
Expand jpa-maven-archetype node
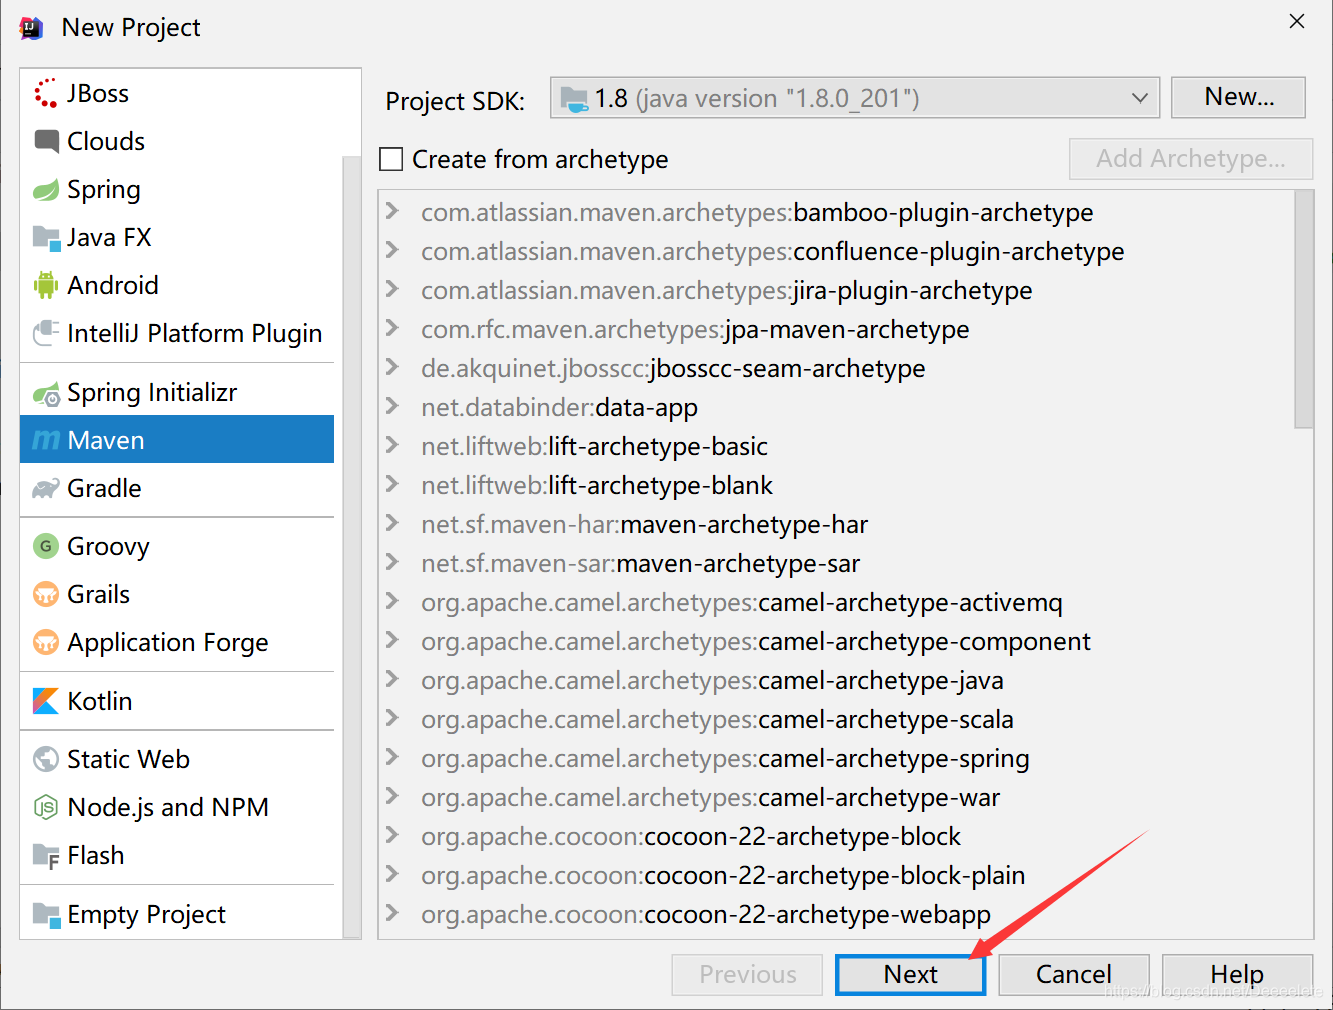[x=392, y=328]
